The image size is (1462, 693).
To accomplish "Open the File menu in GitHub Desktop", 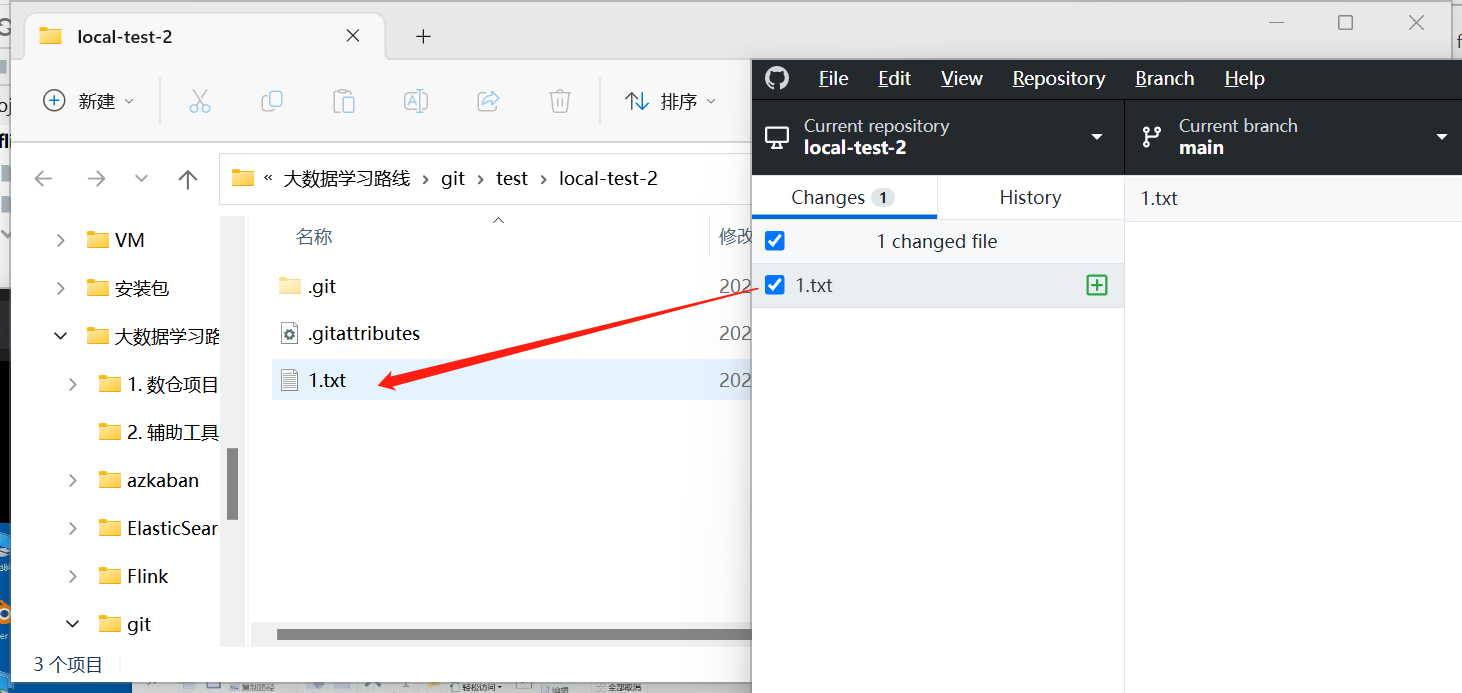I will coord(833,78).
